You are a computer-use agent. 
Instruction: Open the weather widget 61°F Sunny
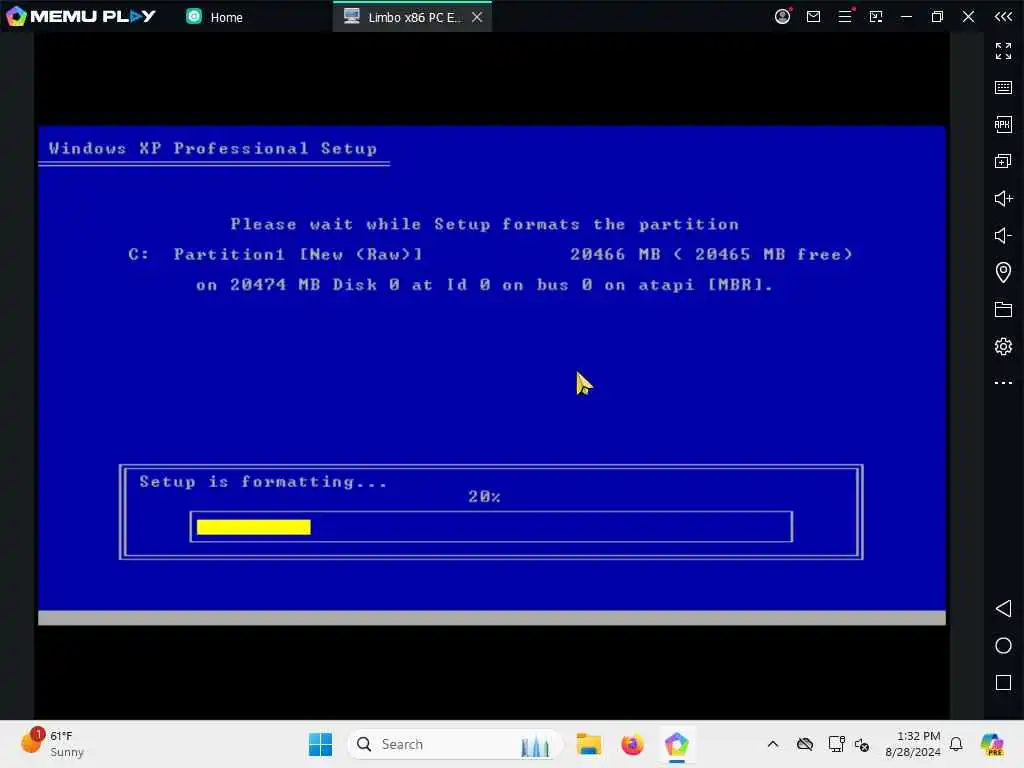(52, 744)
